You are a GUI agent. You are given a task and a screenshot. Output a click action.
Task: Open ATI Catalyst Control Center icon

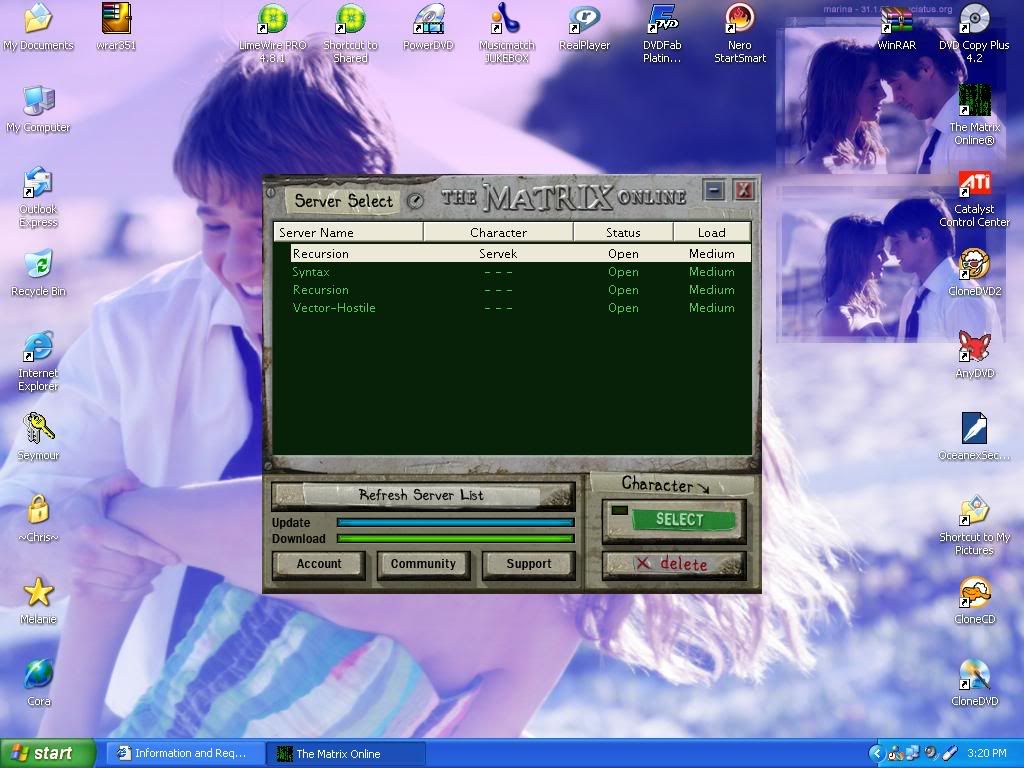click(974, 199)
